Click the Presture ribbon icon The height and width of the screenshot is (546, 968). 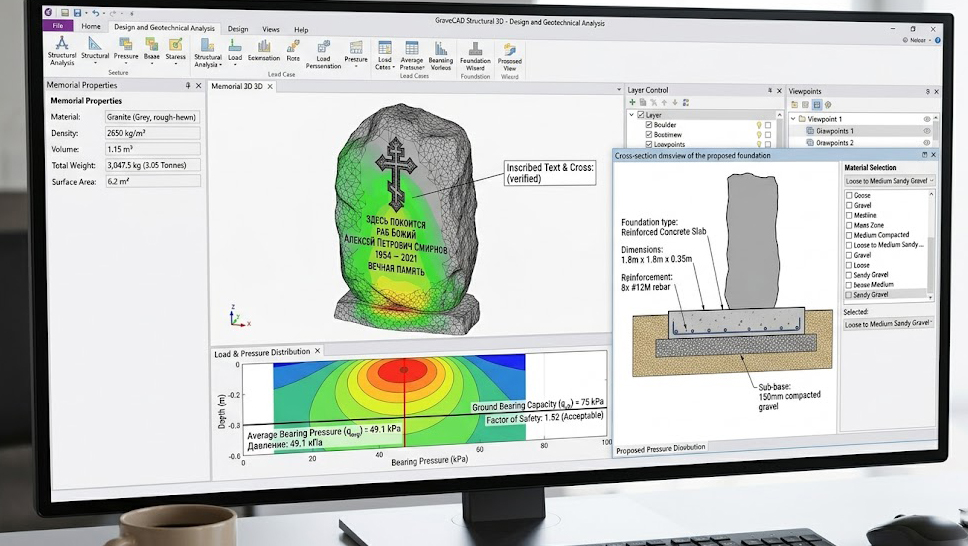click(x=356, y=48)
